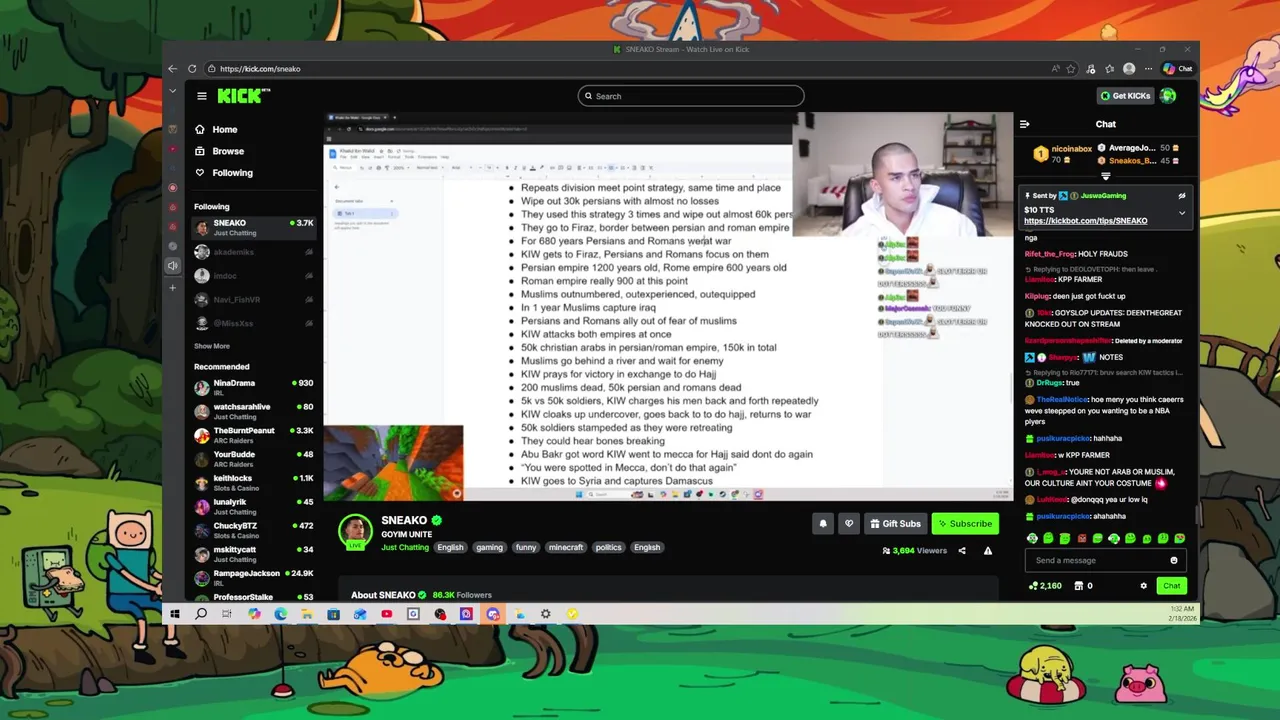Click the browser favorites star icon
The width and height of the screenshot is (1280, 720).
click(1071, 69)
